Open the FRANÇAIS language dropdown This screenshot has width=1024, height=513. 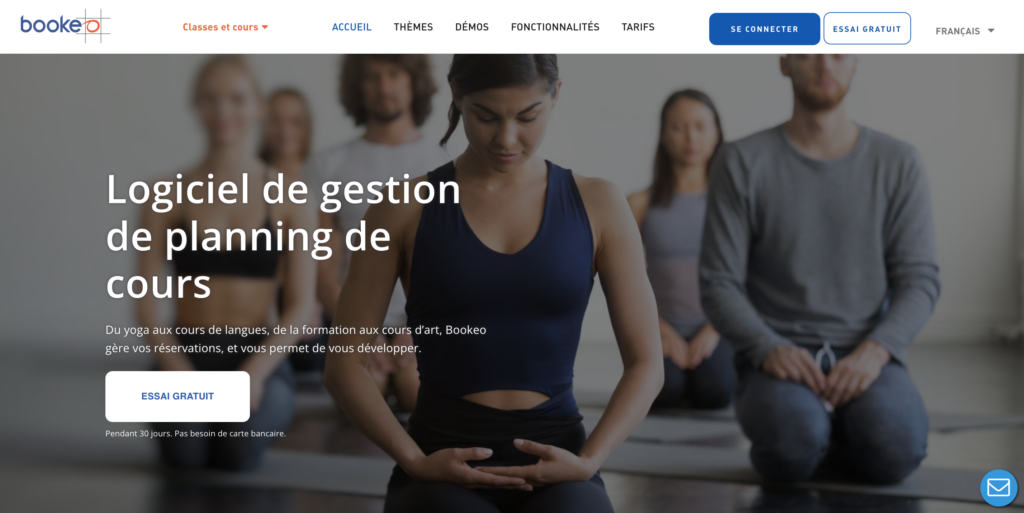965,31
